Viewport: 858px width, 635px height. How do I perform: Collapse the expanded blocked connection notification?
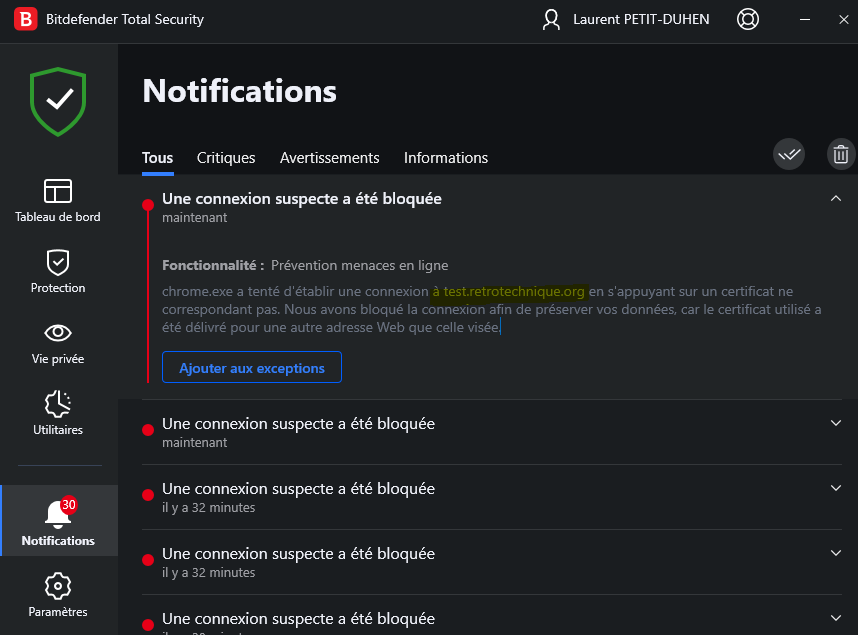point(836,198)
